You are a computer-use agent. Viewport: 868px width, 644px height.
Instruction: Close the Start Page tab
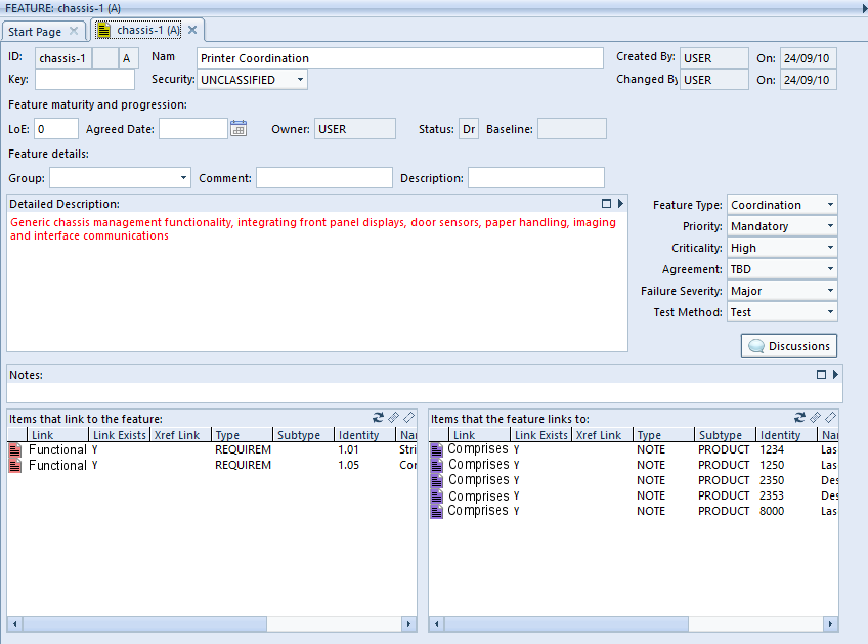pyautogui.click(x=74, y=31)
